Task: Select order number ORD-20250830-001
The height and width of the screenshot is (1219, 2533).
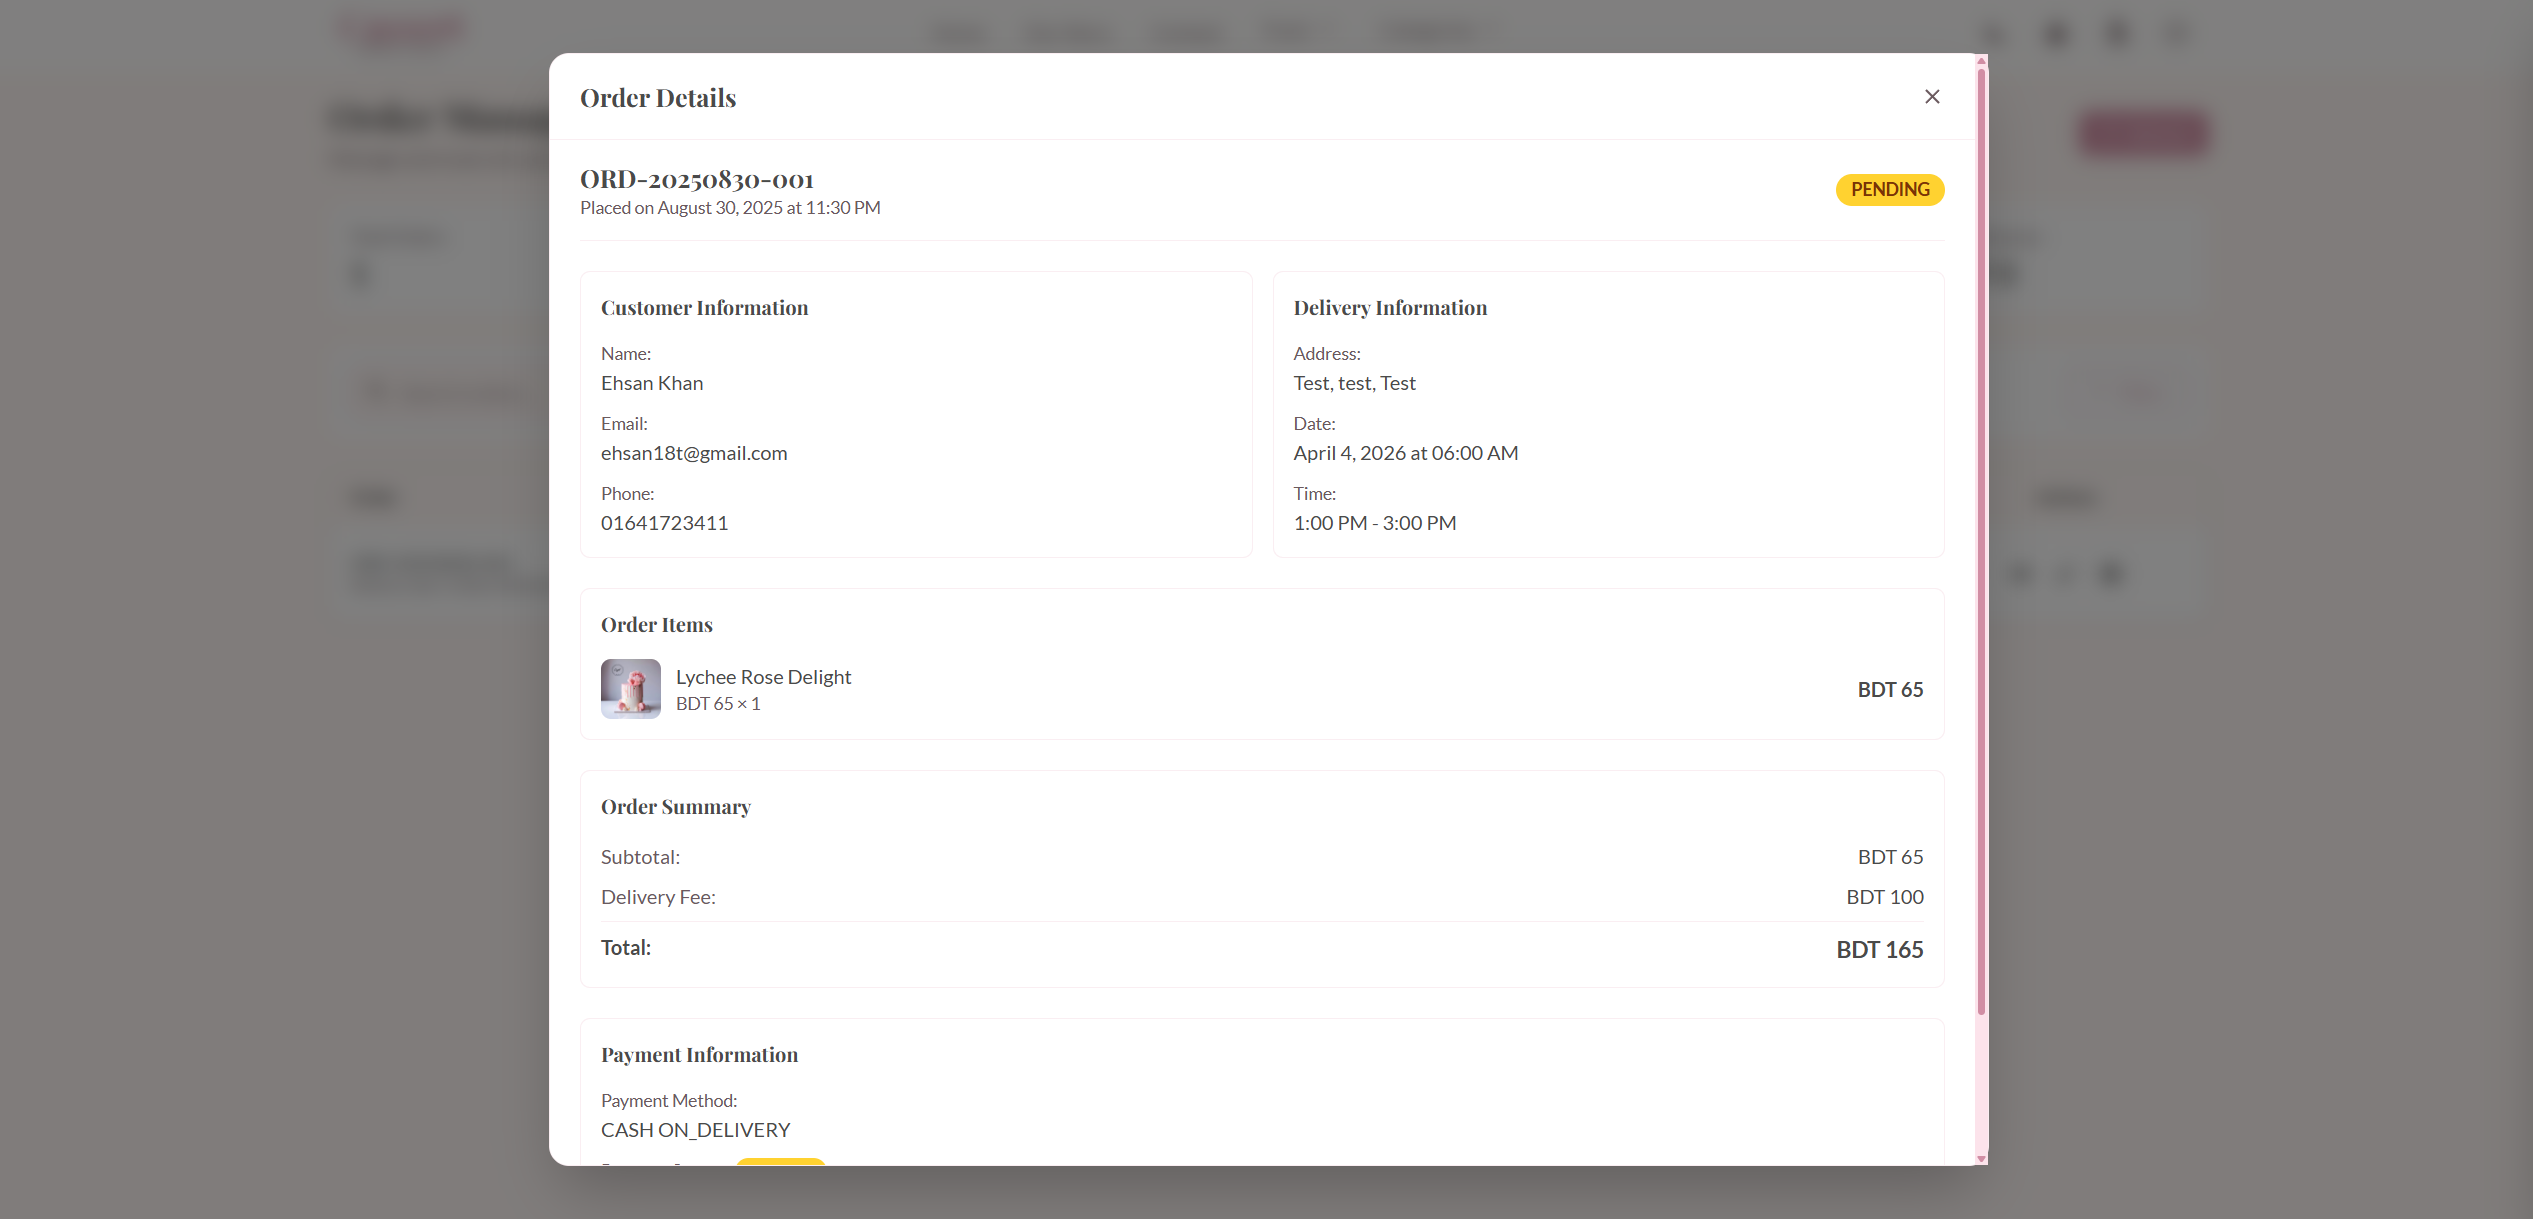Action: click(696, 179)
